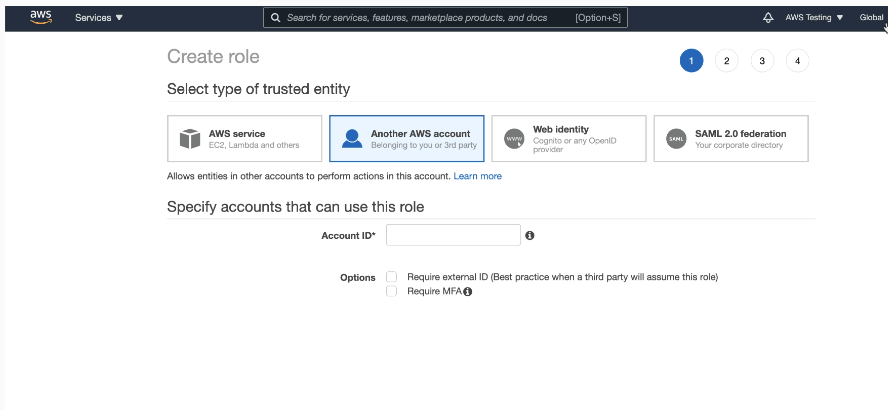Click the Web identity www icon
Screen dimensions: 888x410
(514, 138)
